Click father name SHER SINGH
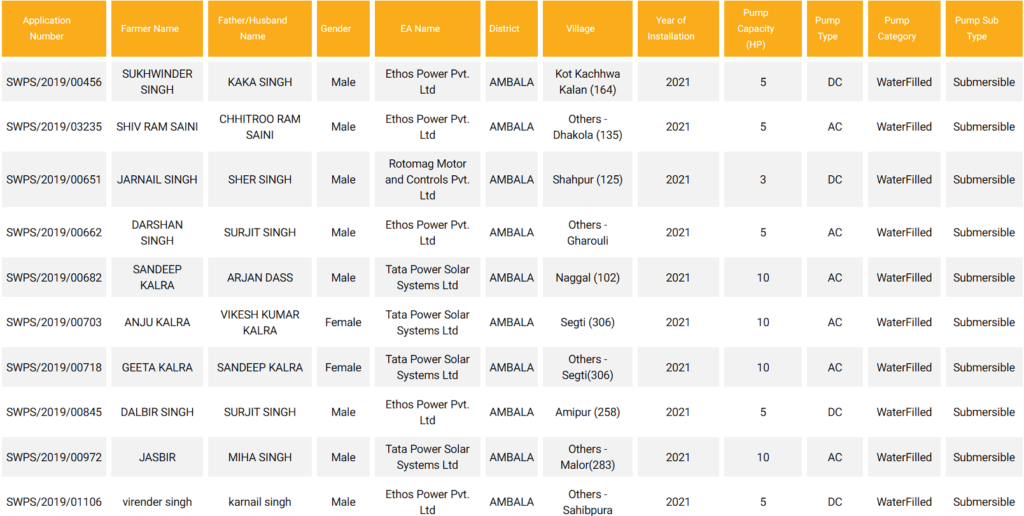 point(260,180)
